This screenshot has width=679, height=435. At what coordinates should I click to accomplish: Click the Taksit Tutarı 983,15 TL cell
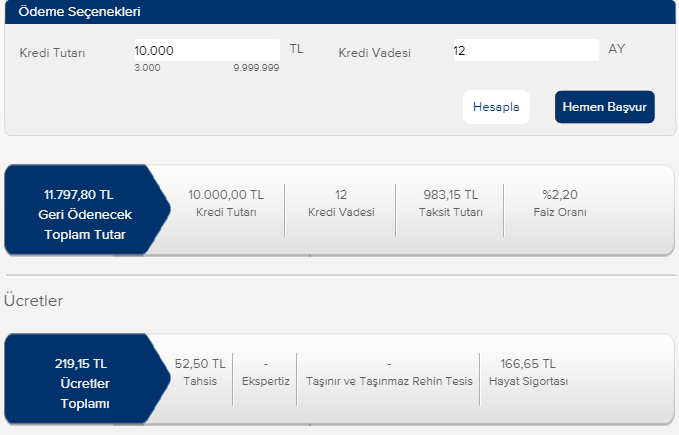pyautogui.click(x=450, y=203)
